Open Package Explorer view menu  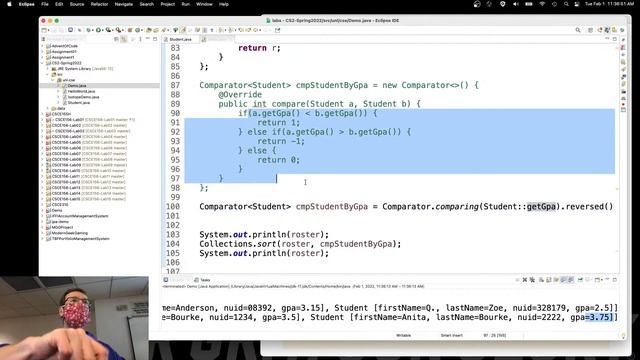[140, 39]
